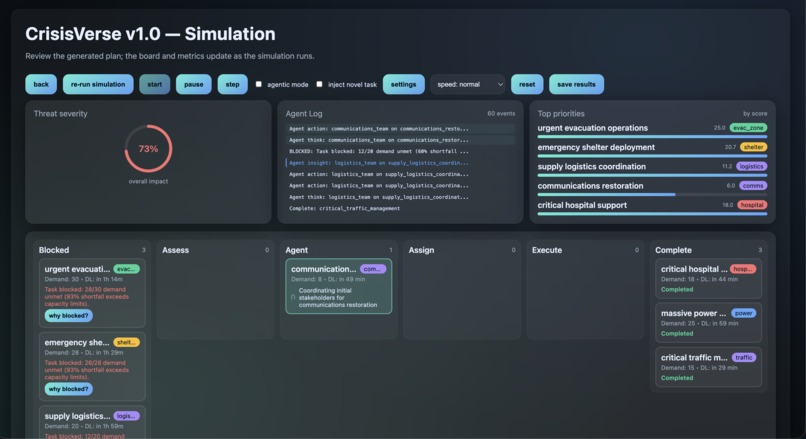Click hospital tag on critical hospital card
Viewport: 806px width, 439px height.
743,269
